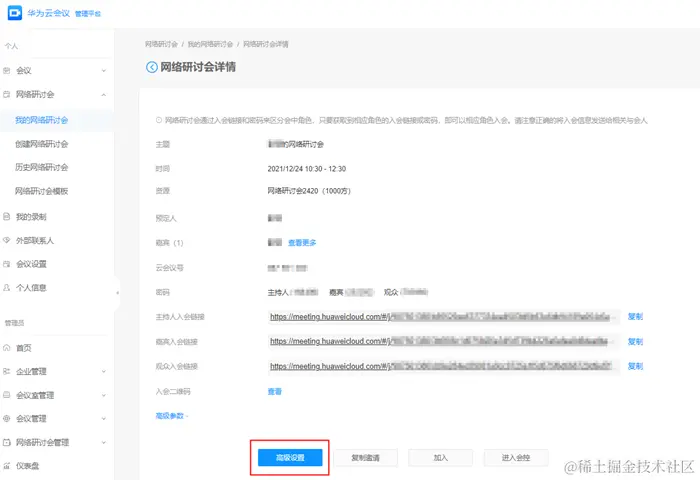700x480 pixels.
Task: Click the 会议管理 sidebar icon
Action: [7, 419]
